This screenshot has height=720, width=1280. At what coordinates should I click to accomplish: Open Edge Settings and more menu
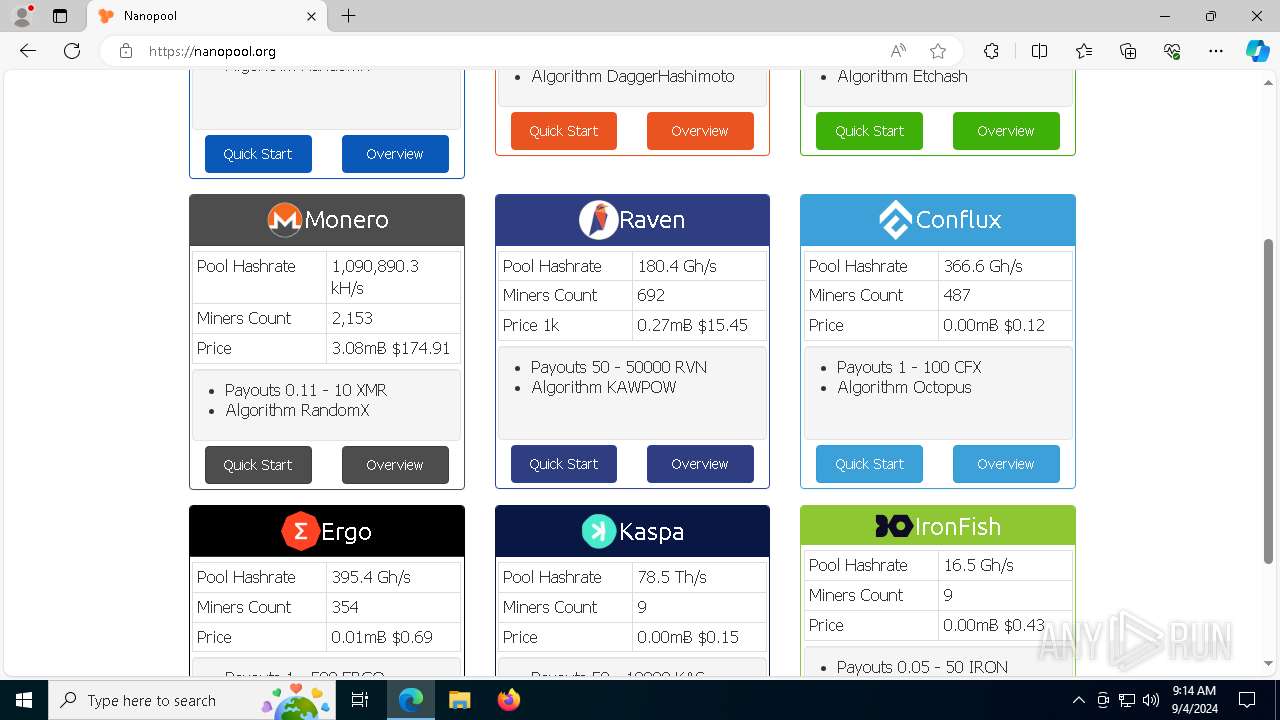pos(1216,51)
